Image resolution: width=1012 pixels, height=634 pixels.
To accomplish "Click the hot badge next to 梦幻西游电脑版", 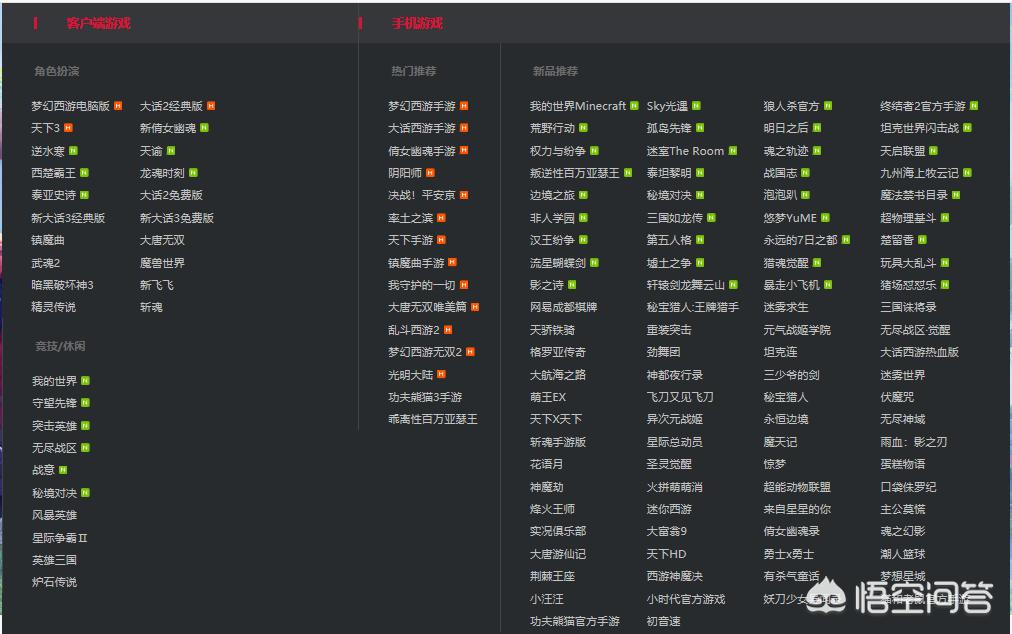I will (118, 106).
